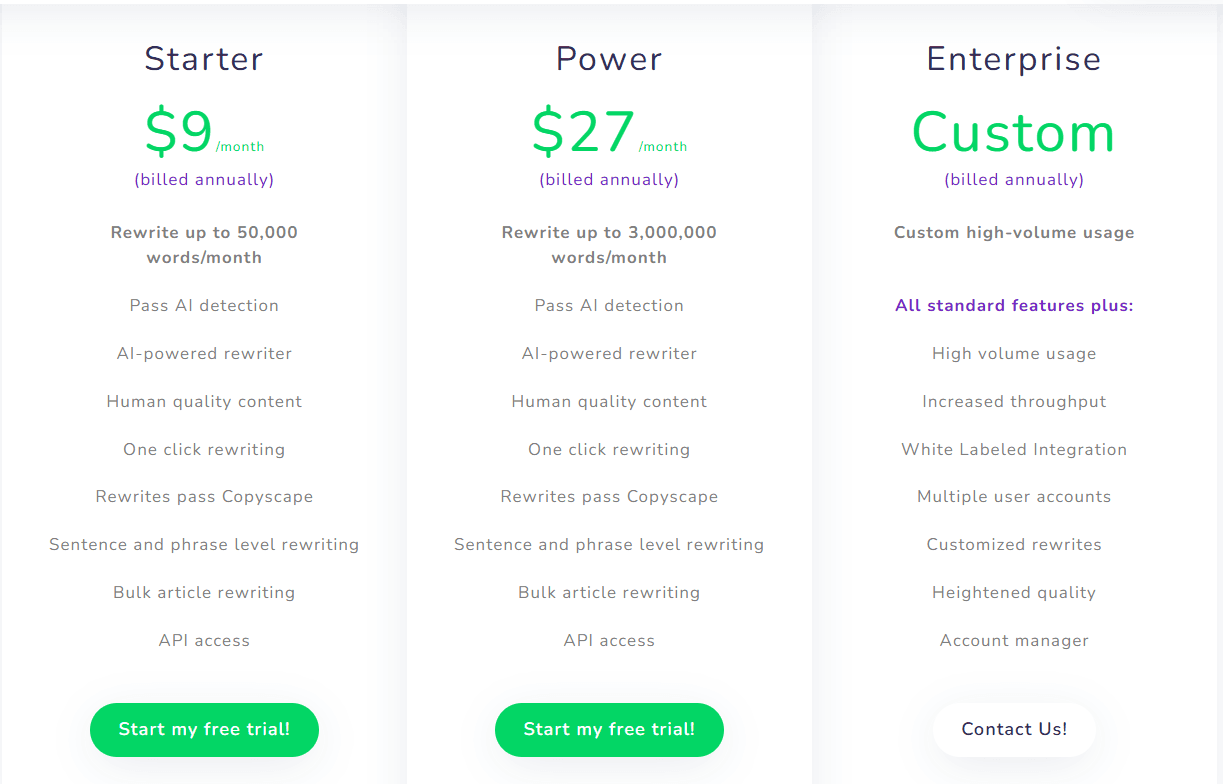Viewport: 1223px width, 784px height.
Task: Click 'billed annually' under Enterprise Custom price
Action: (1014, 180)
